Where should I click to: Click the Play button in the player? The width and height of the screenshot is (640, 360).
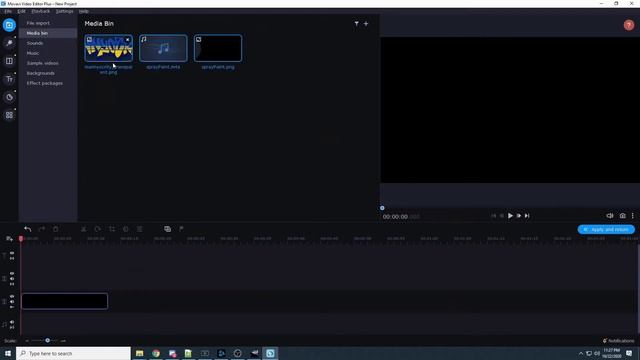pos(510,216)
